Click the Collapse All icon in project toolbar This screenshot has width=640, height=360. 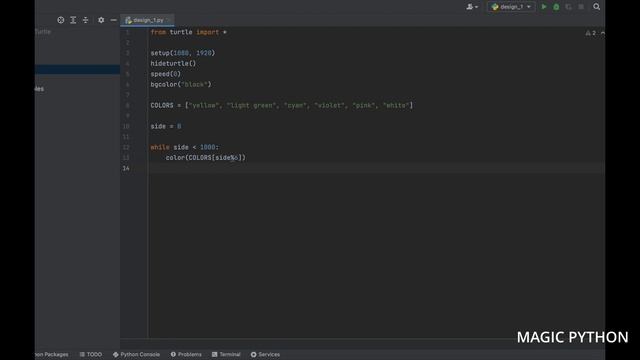pyautogui.click(x=85, y=20)
